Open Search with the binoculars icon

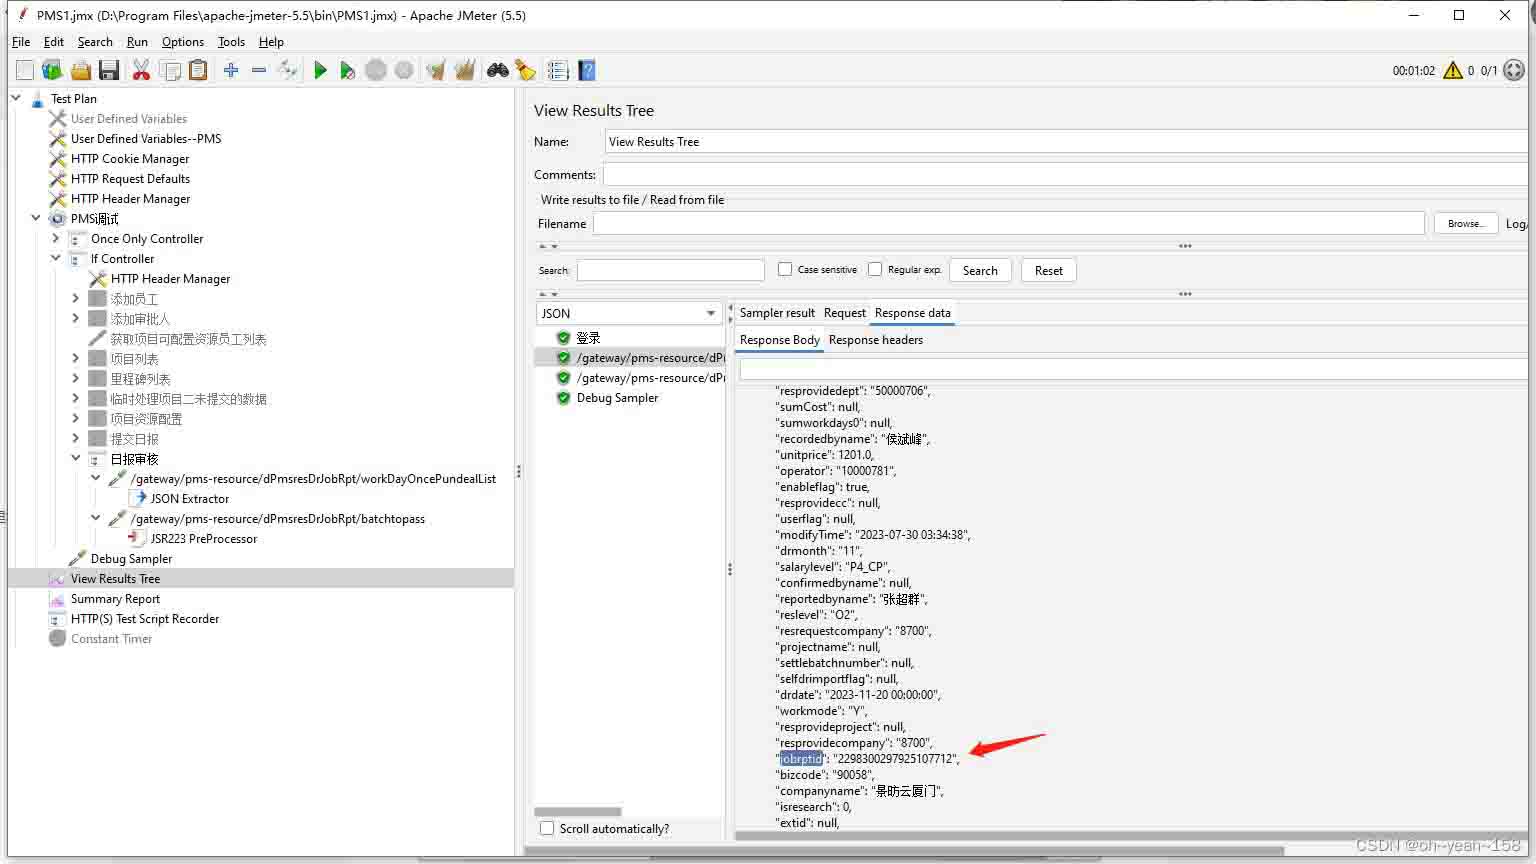(x=497, y=70)
